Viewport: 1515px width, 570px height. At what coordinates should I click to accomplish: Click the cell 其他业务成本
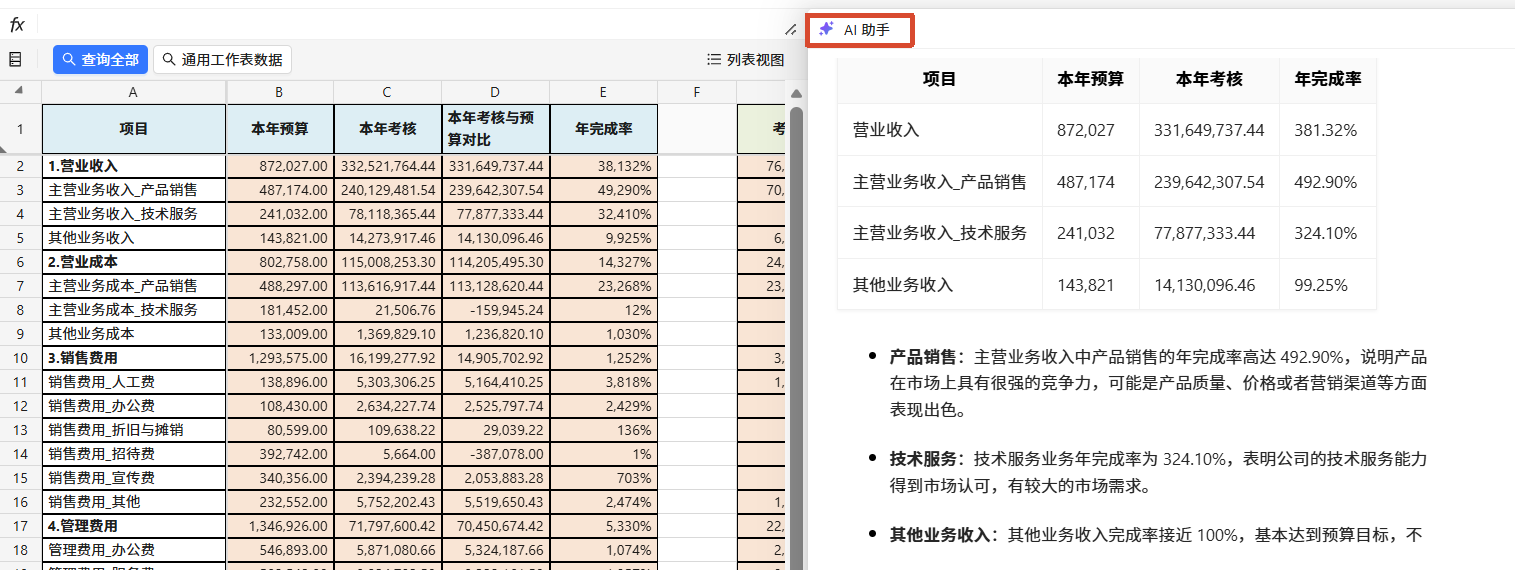(x=134, y=334)
